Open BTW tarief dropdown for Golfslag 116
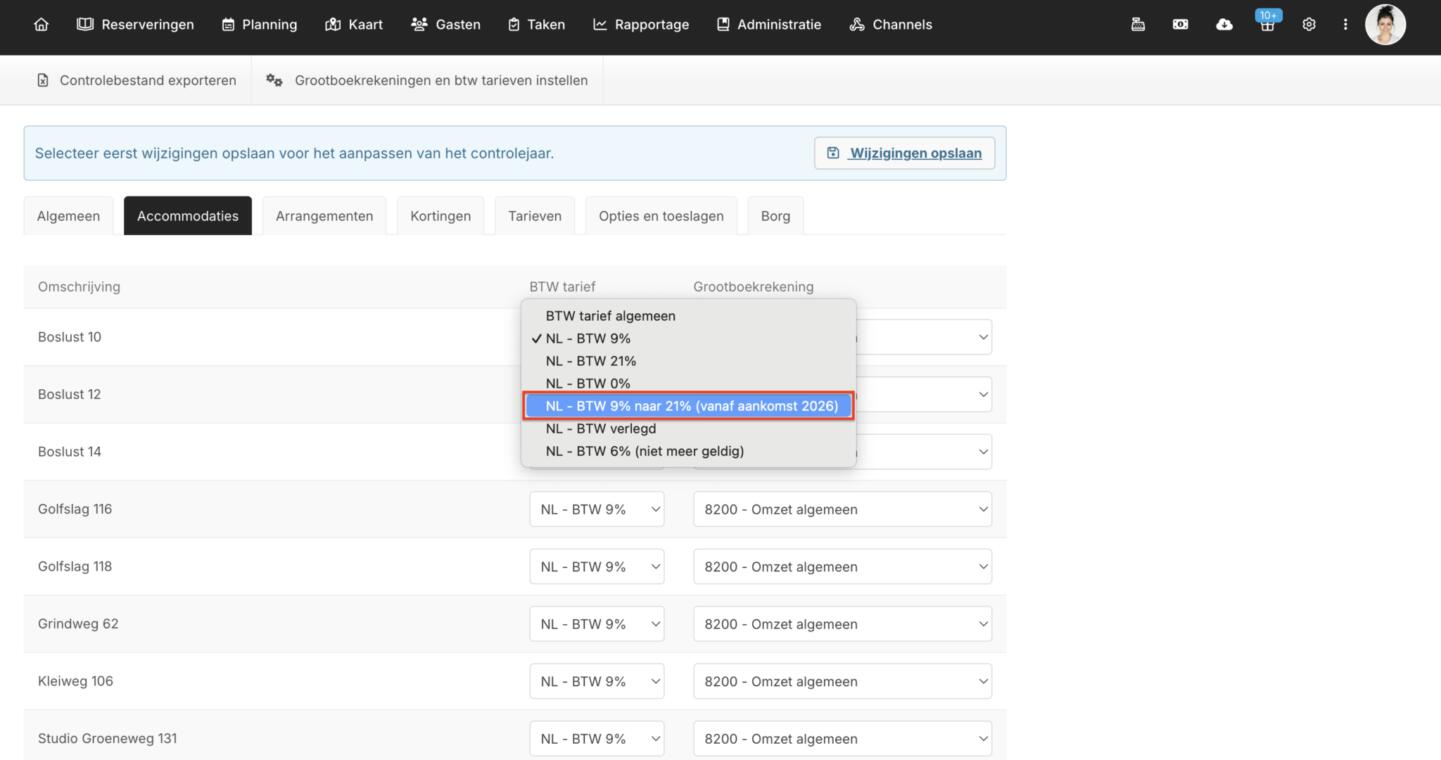The height and width of the screenshot is (760, 1441). point(596,509)
